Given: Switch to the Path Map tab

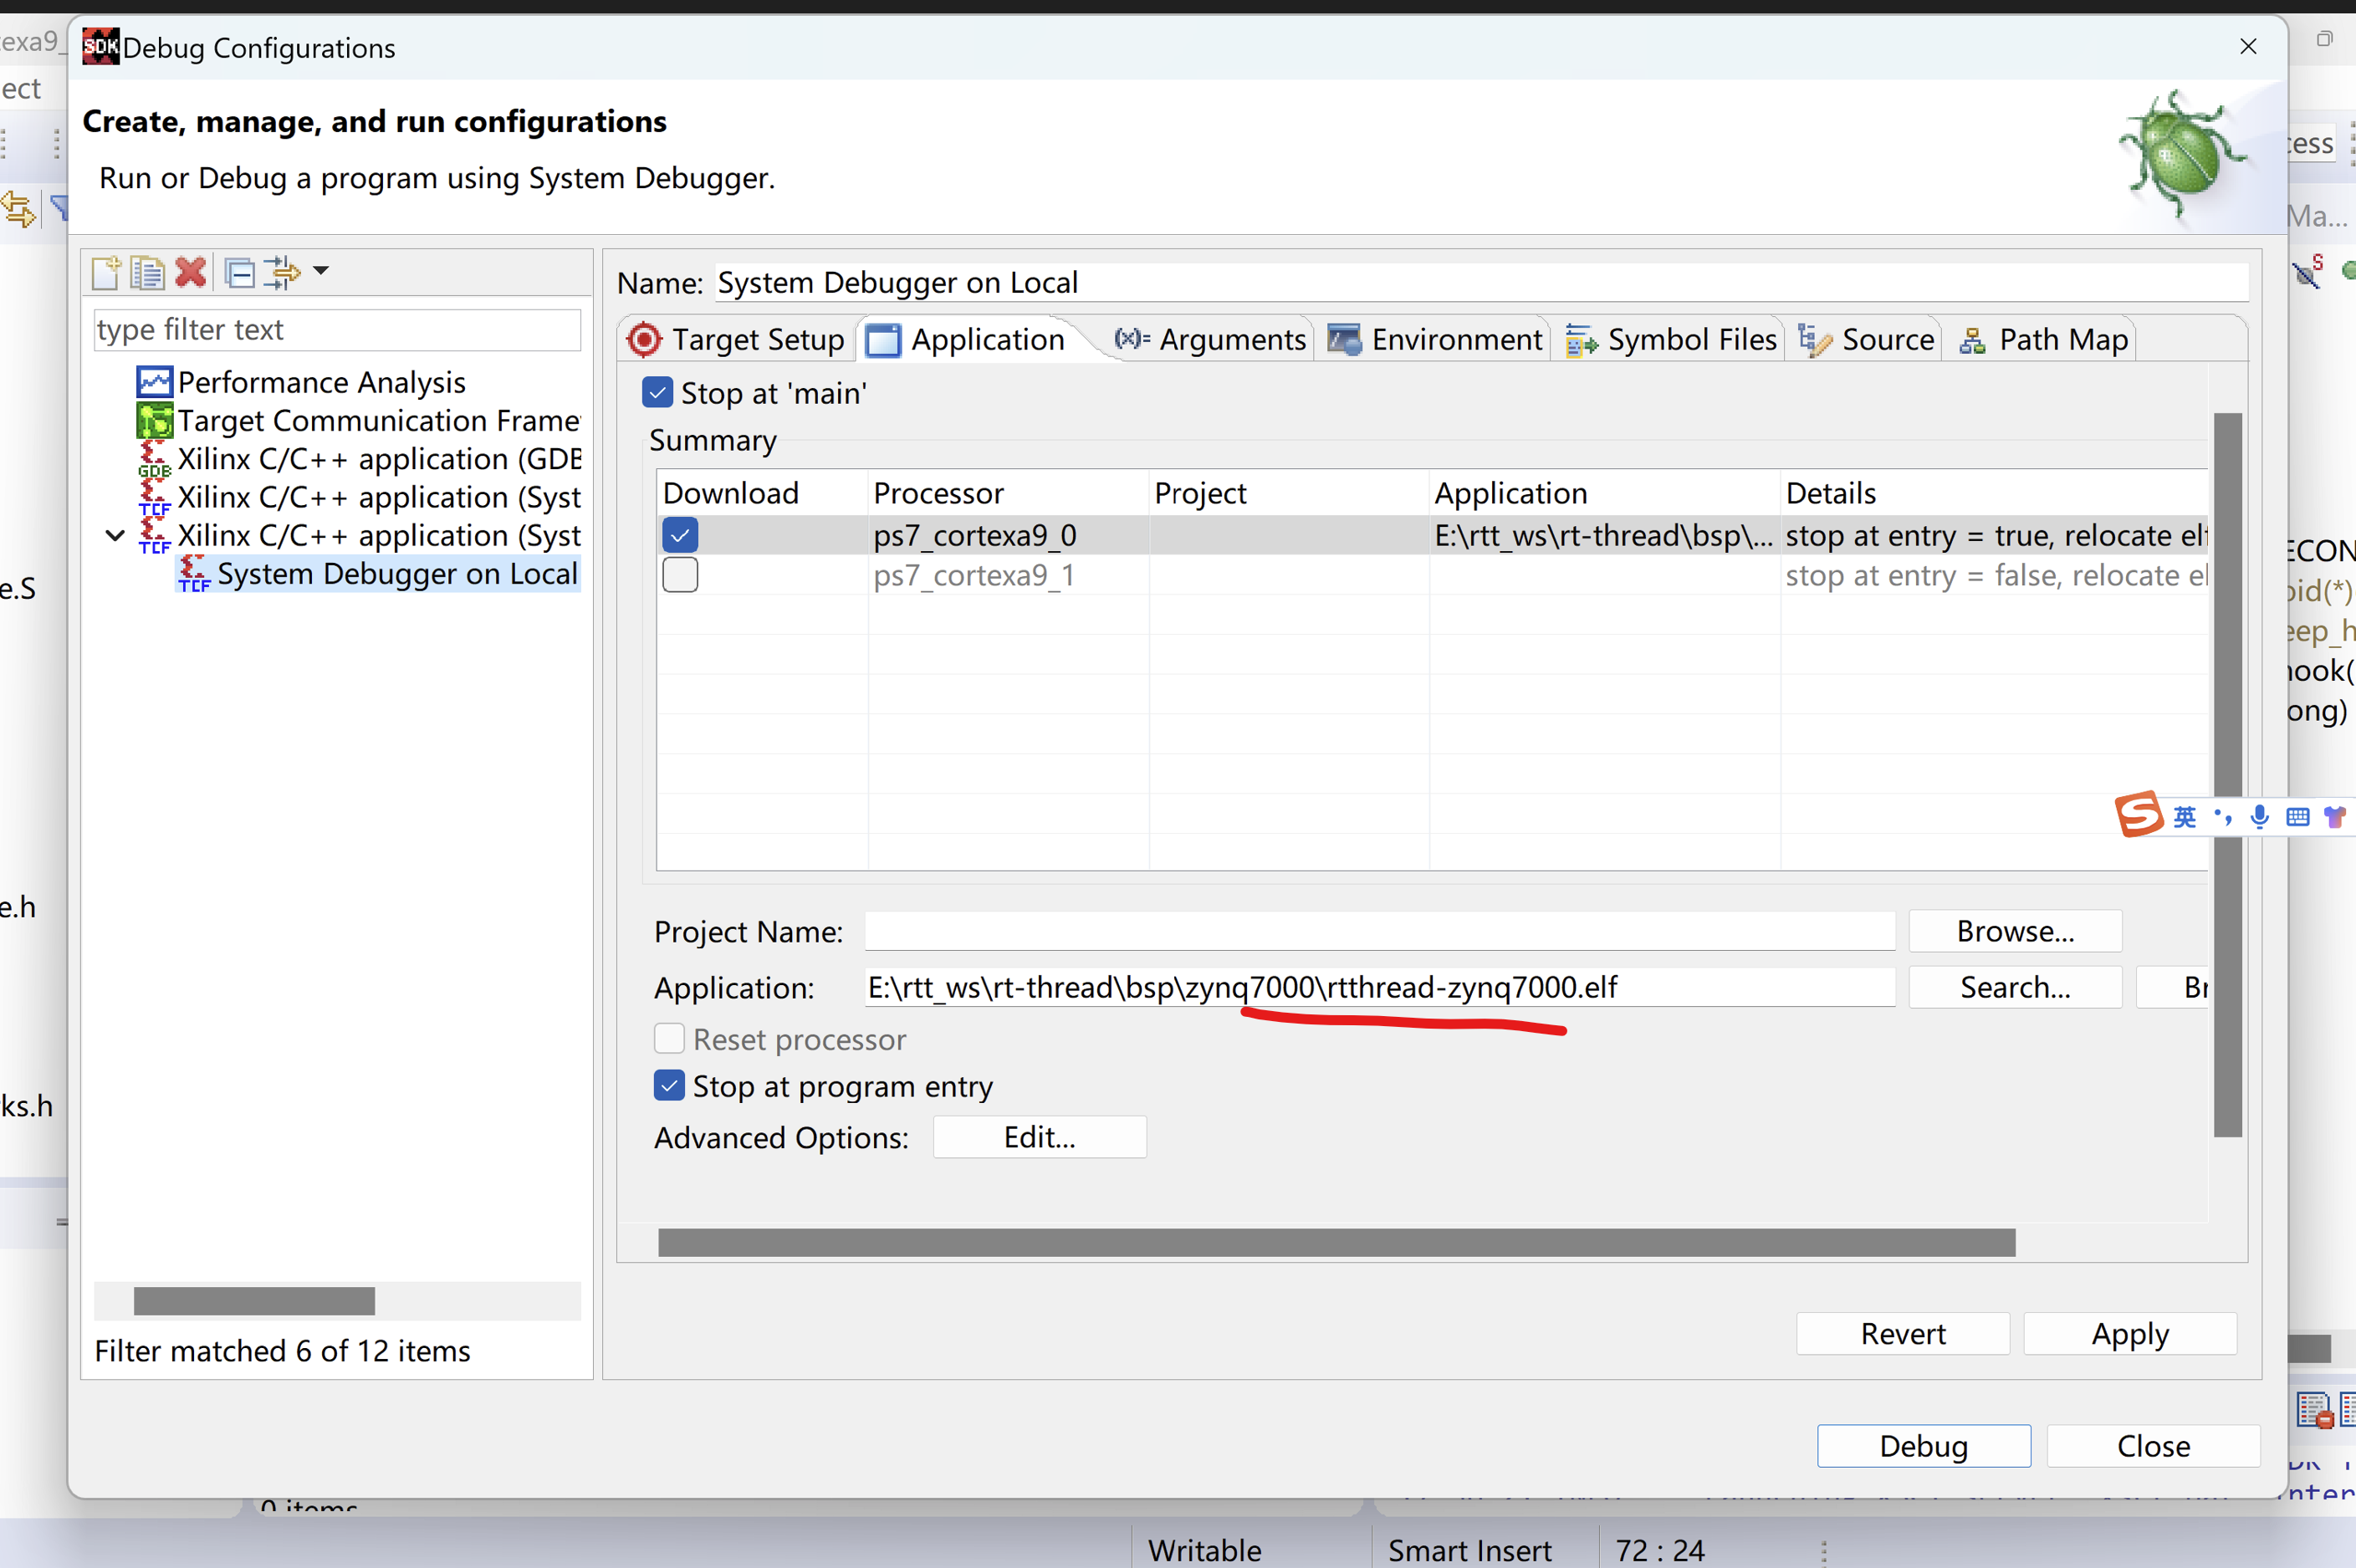Looking at the screenshot, I should [x=2043, y=340].
